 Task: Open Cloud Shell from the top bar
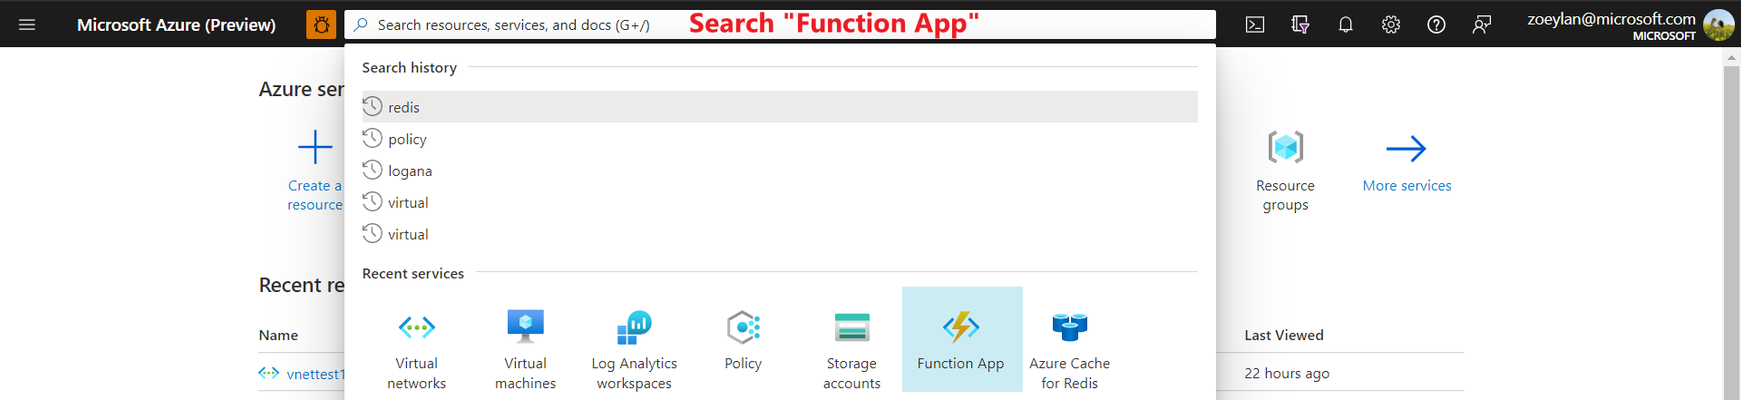1255,25
